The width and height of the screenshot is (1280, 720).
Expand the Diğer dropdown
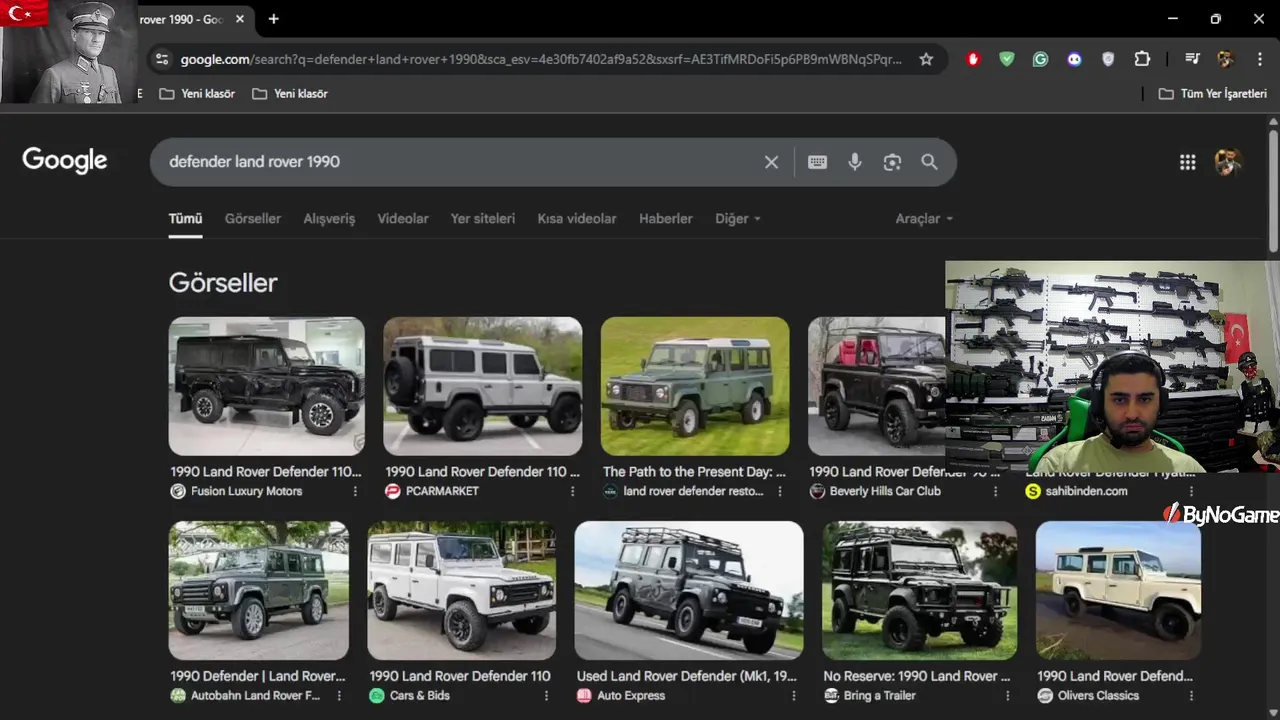coord(738,218)
